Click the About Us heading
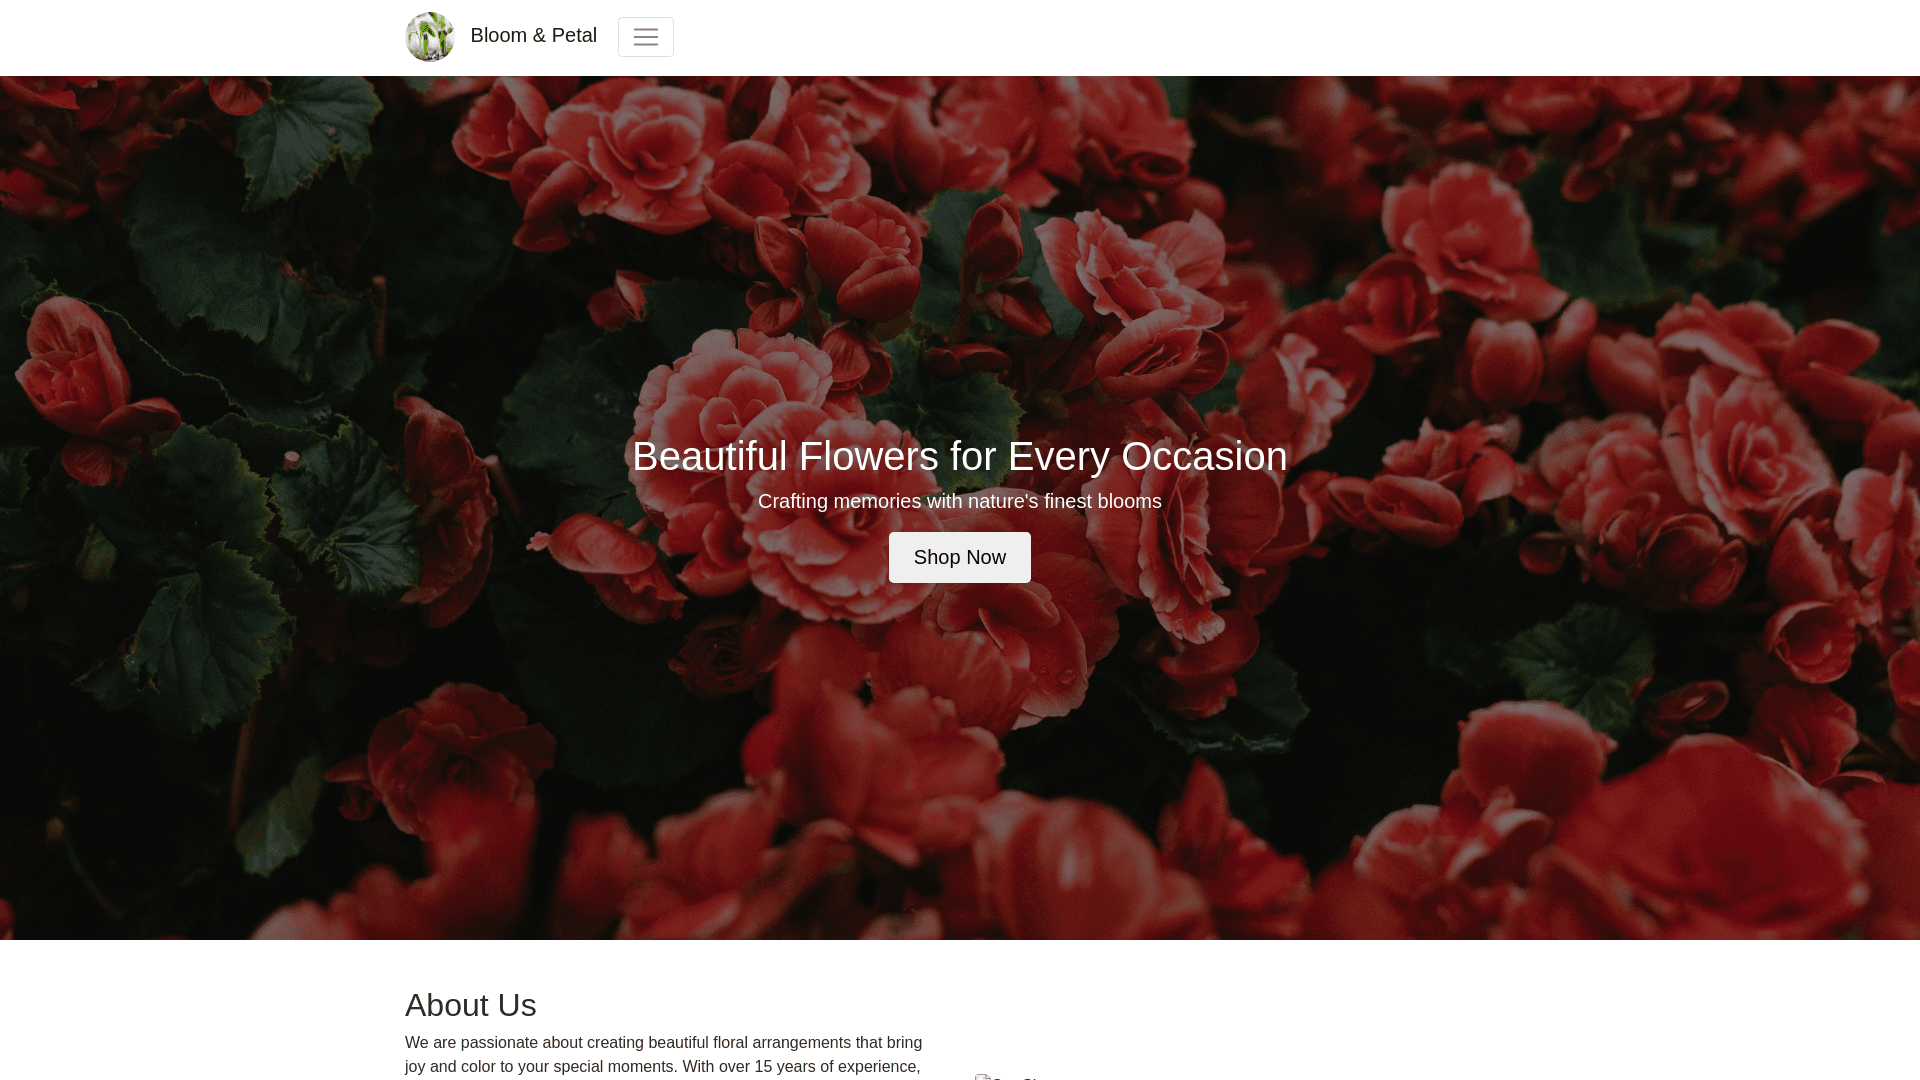The image size is (1920, 1080). 471,1005
